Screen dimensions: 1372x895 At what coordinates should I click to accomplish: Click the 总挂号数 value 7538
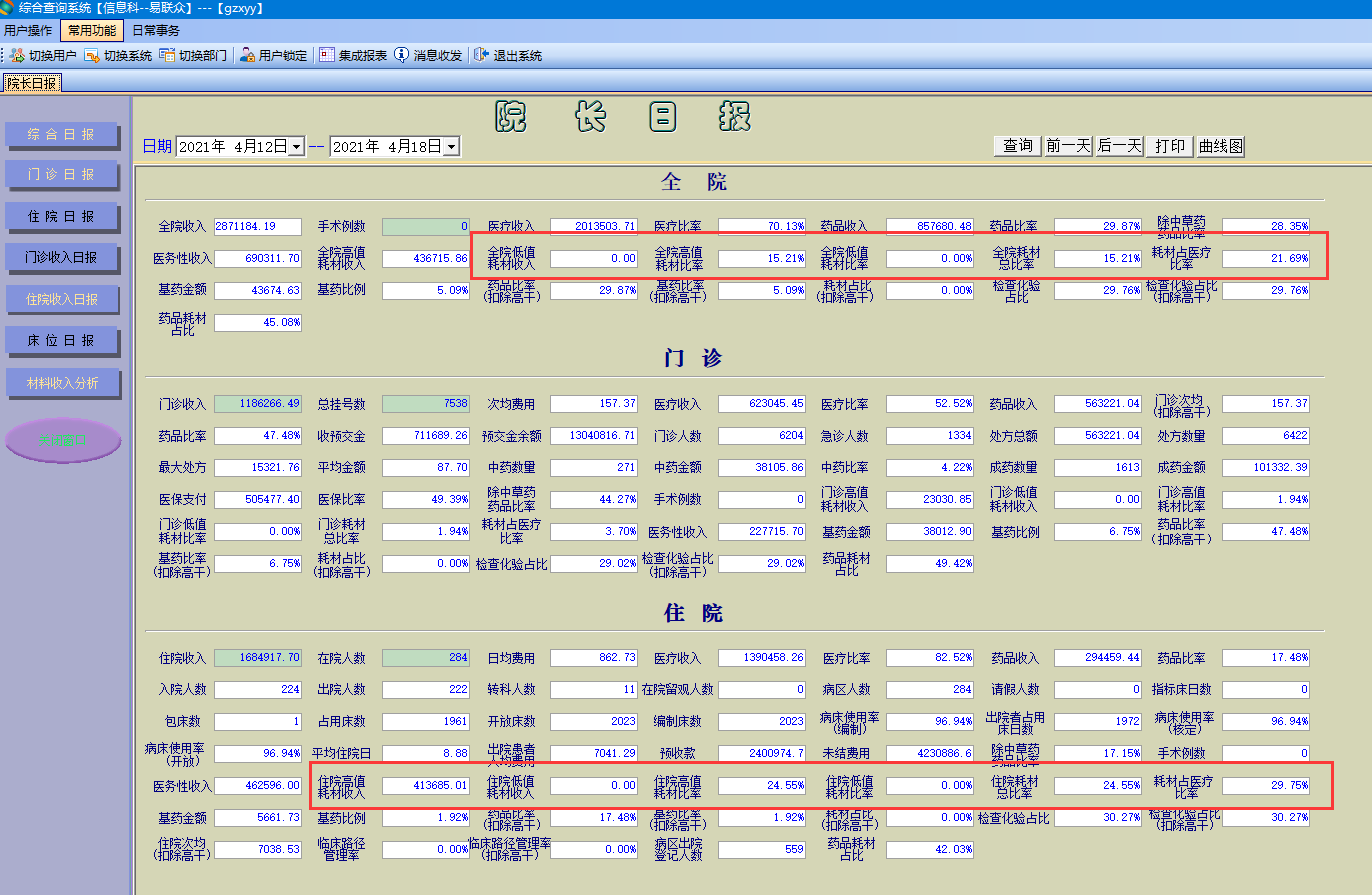pyautogui.click(x=426, y=404)
